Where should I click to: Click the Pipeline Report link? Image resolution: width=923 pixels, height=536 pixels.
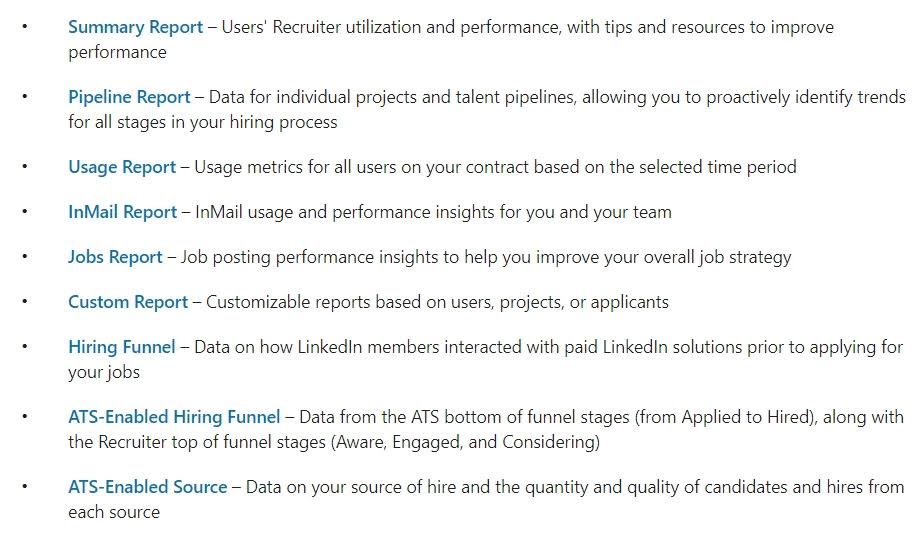pos(129,97)
